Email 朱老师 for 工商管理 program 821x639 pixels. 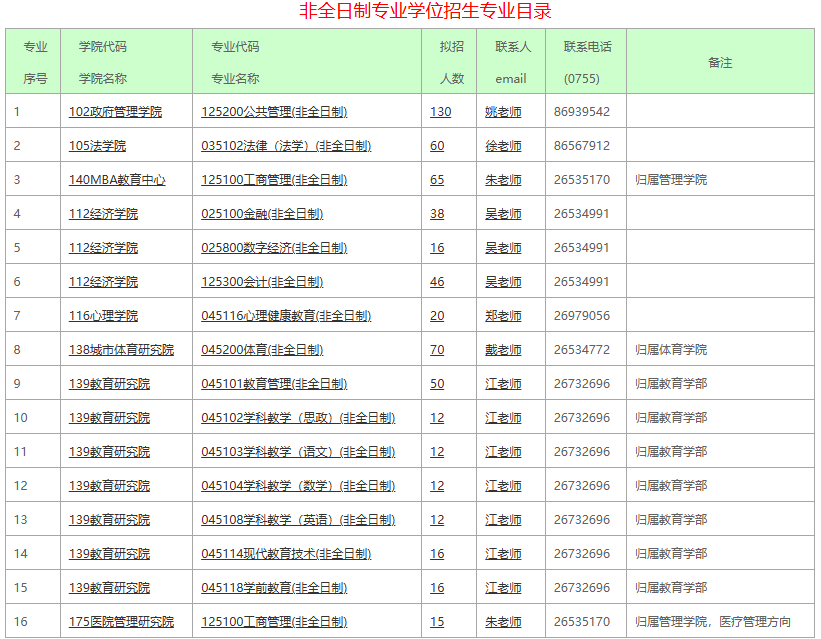click(501, 180)
